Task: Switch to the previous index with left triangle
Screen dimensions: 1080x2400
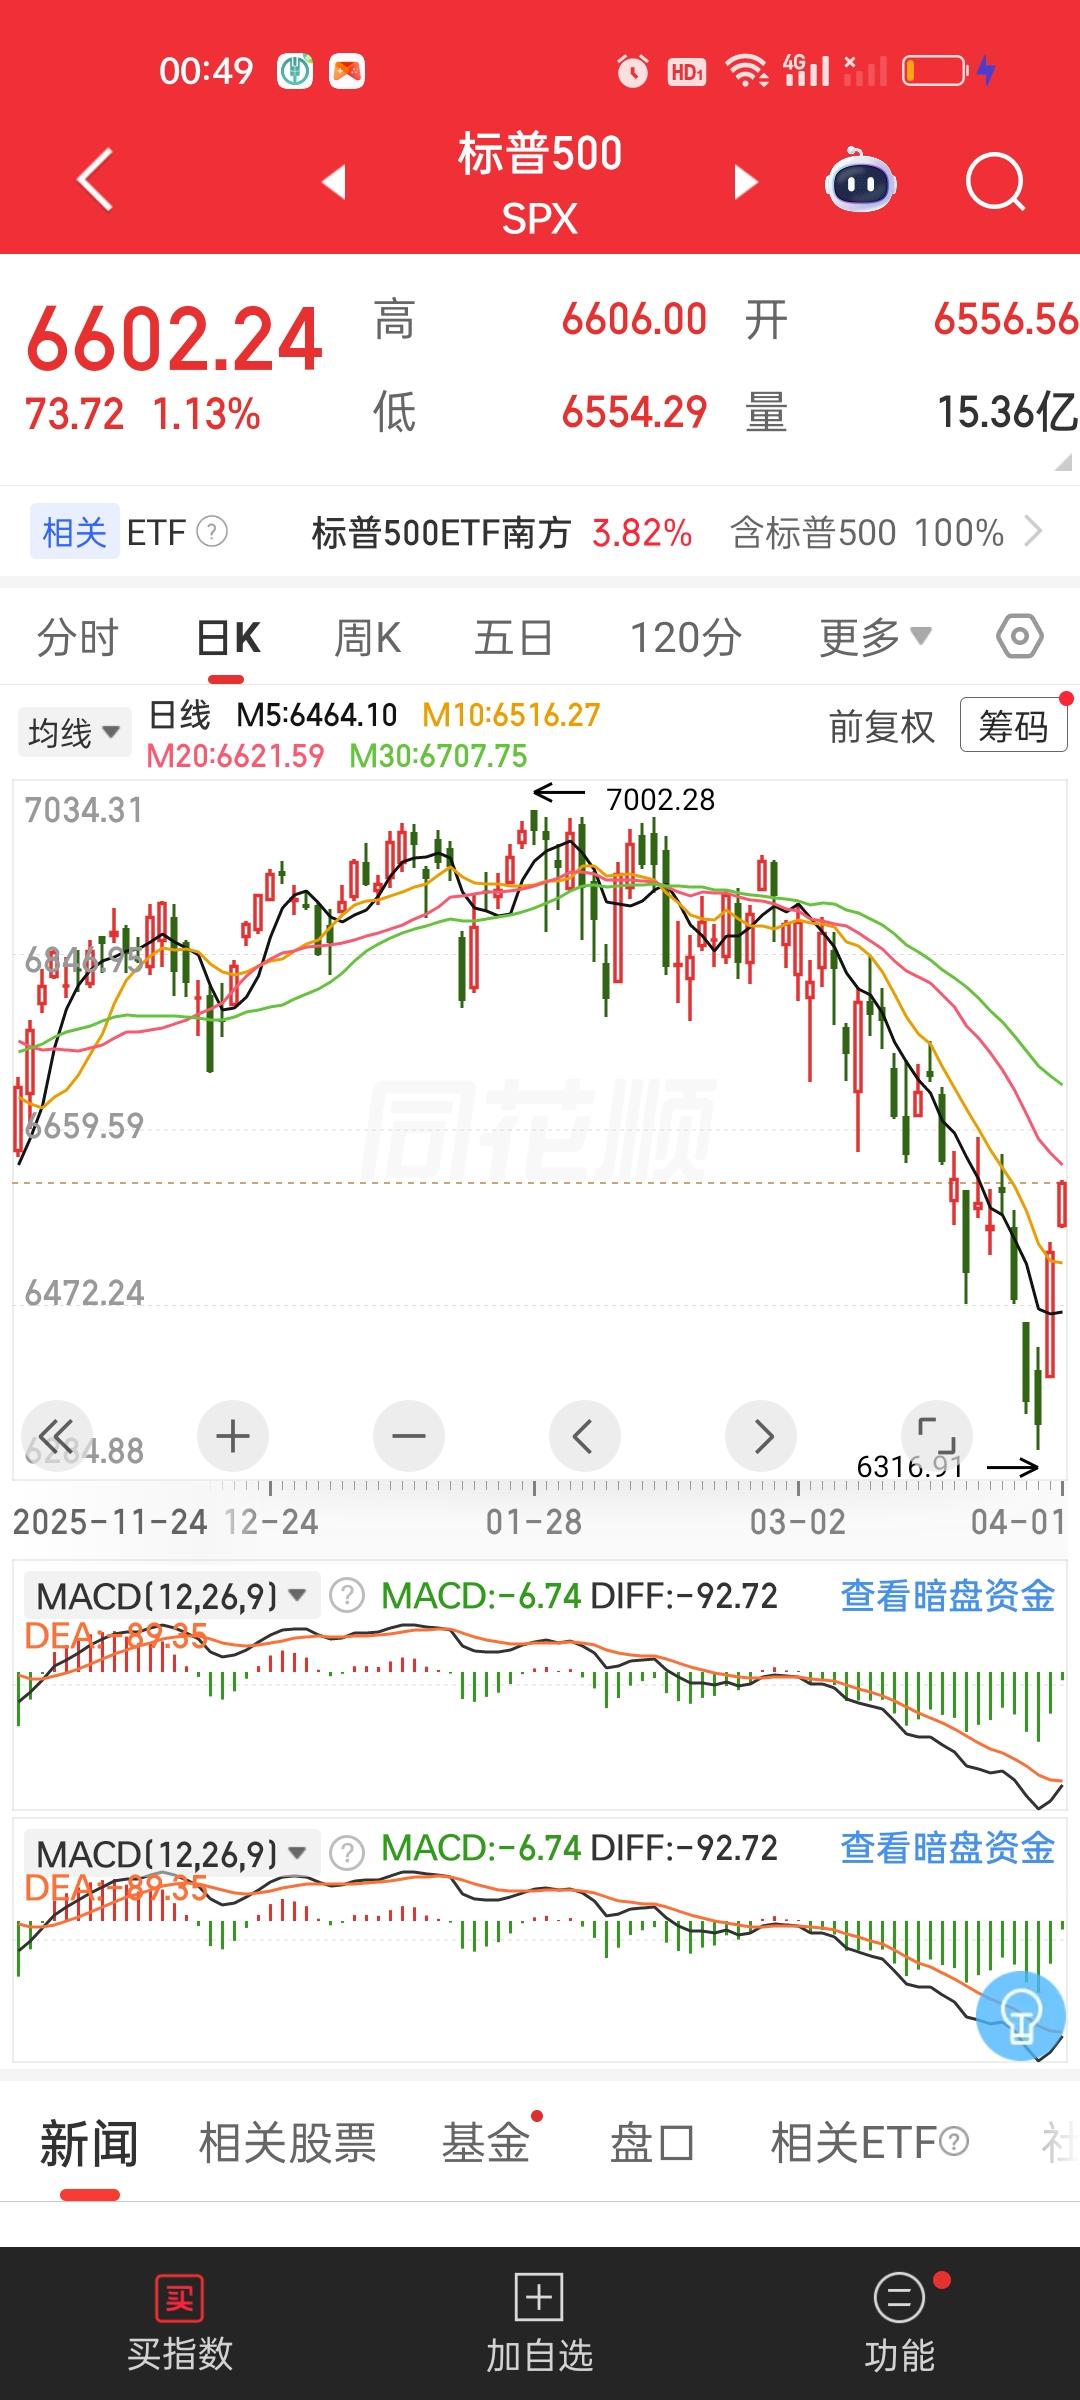Action: (x=334, y=182)
